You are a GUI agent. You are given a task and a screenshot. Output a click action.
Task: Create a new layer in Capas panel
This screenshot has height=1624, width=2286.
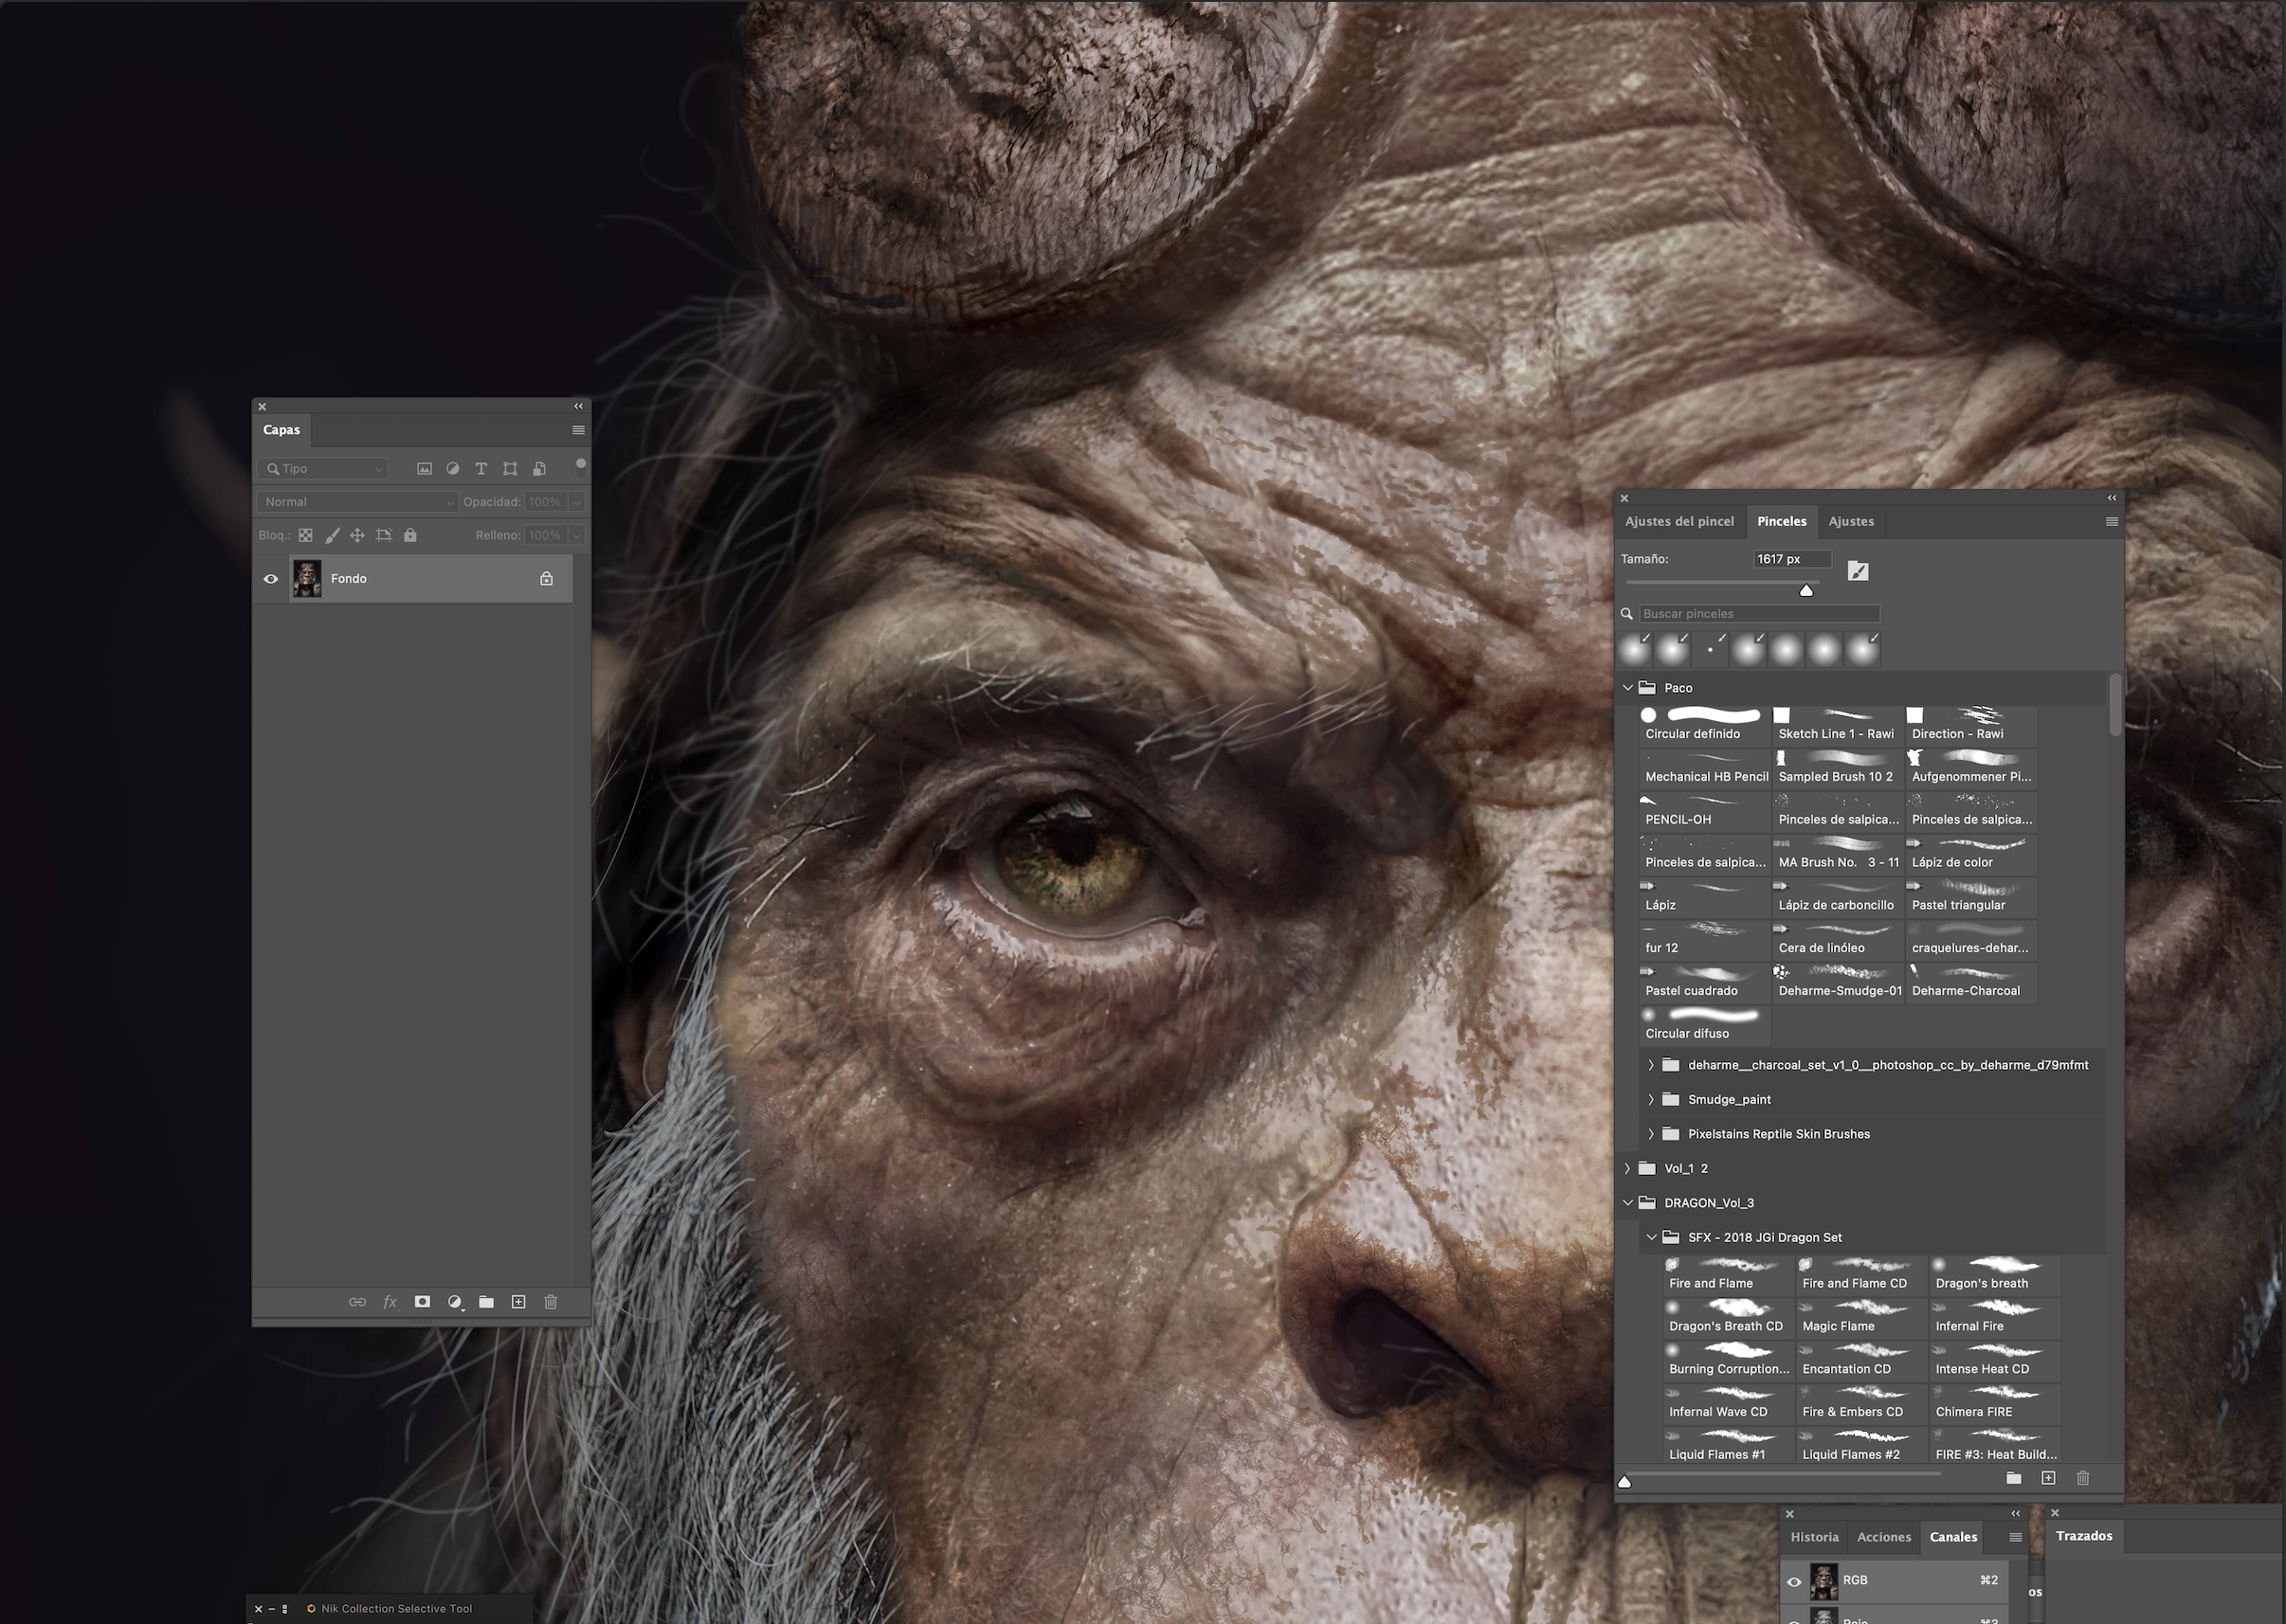pyautogui.click(x=518, y=1302)
